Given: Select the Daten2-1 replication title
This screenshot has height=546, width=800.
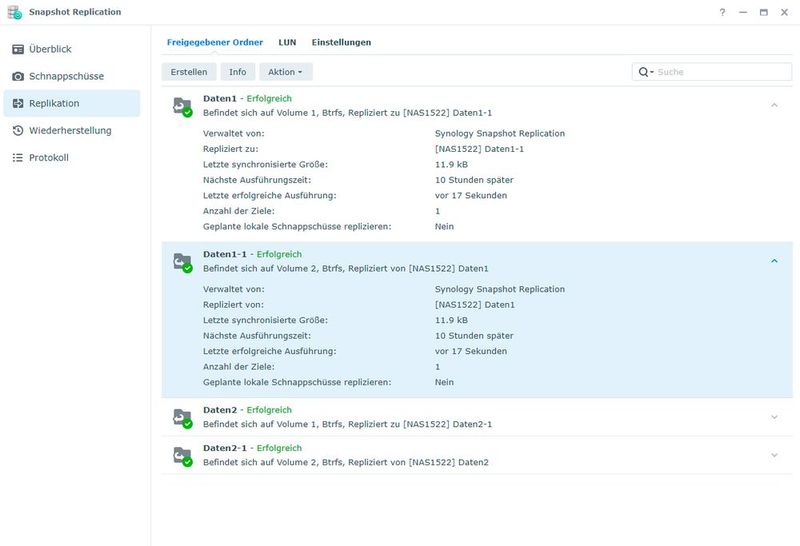Looking at the screenshot, I should click(x=225, y=448).
